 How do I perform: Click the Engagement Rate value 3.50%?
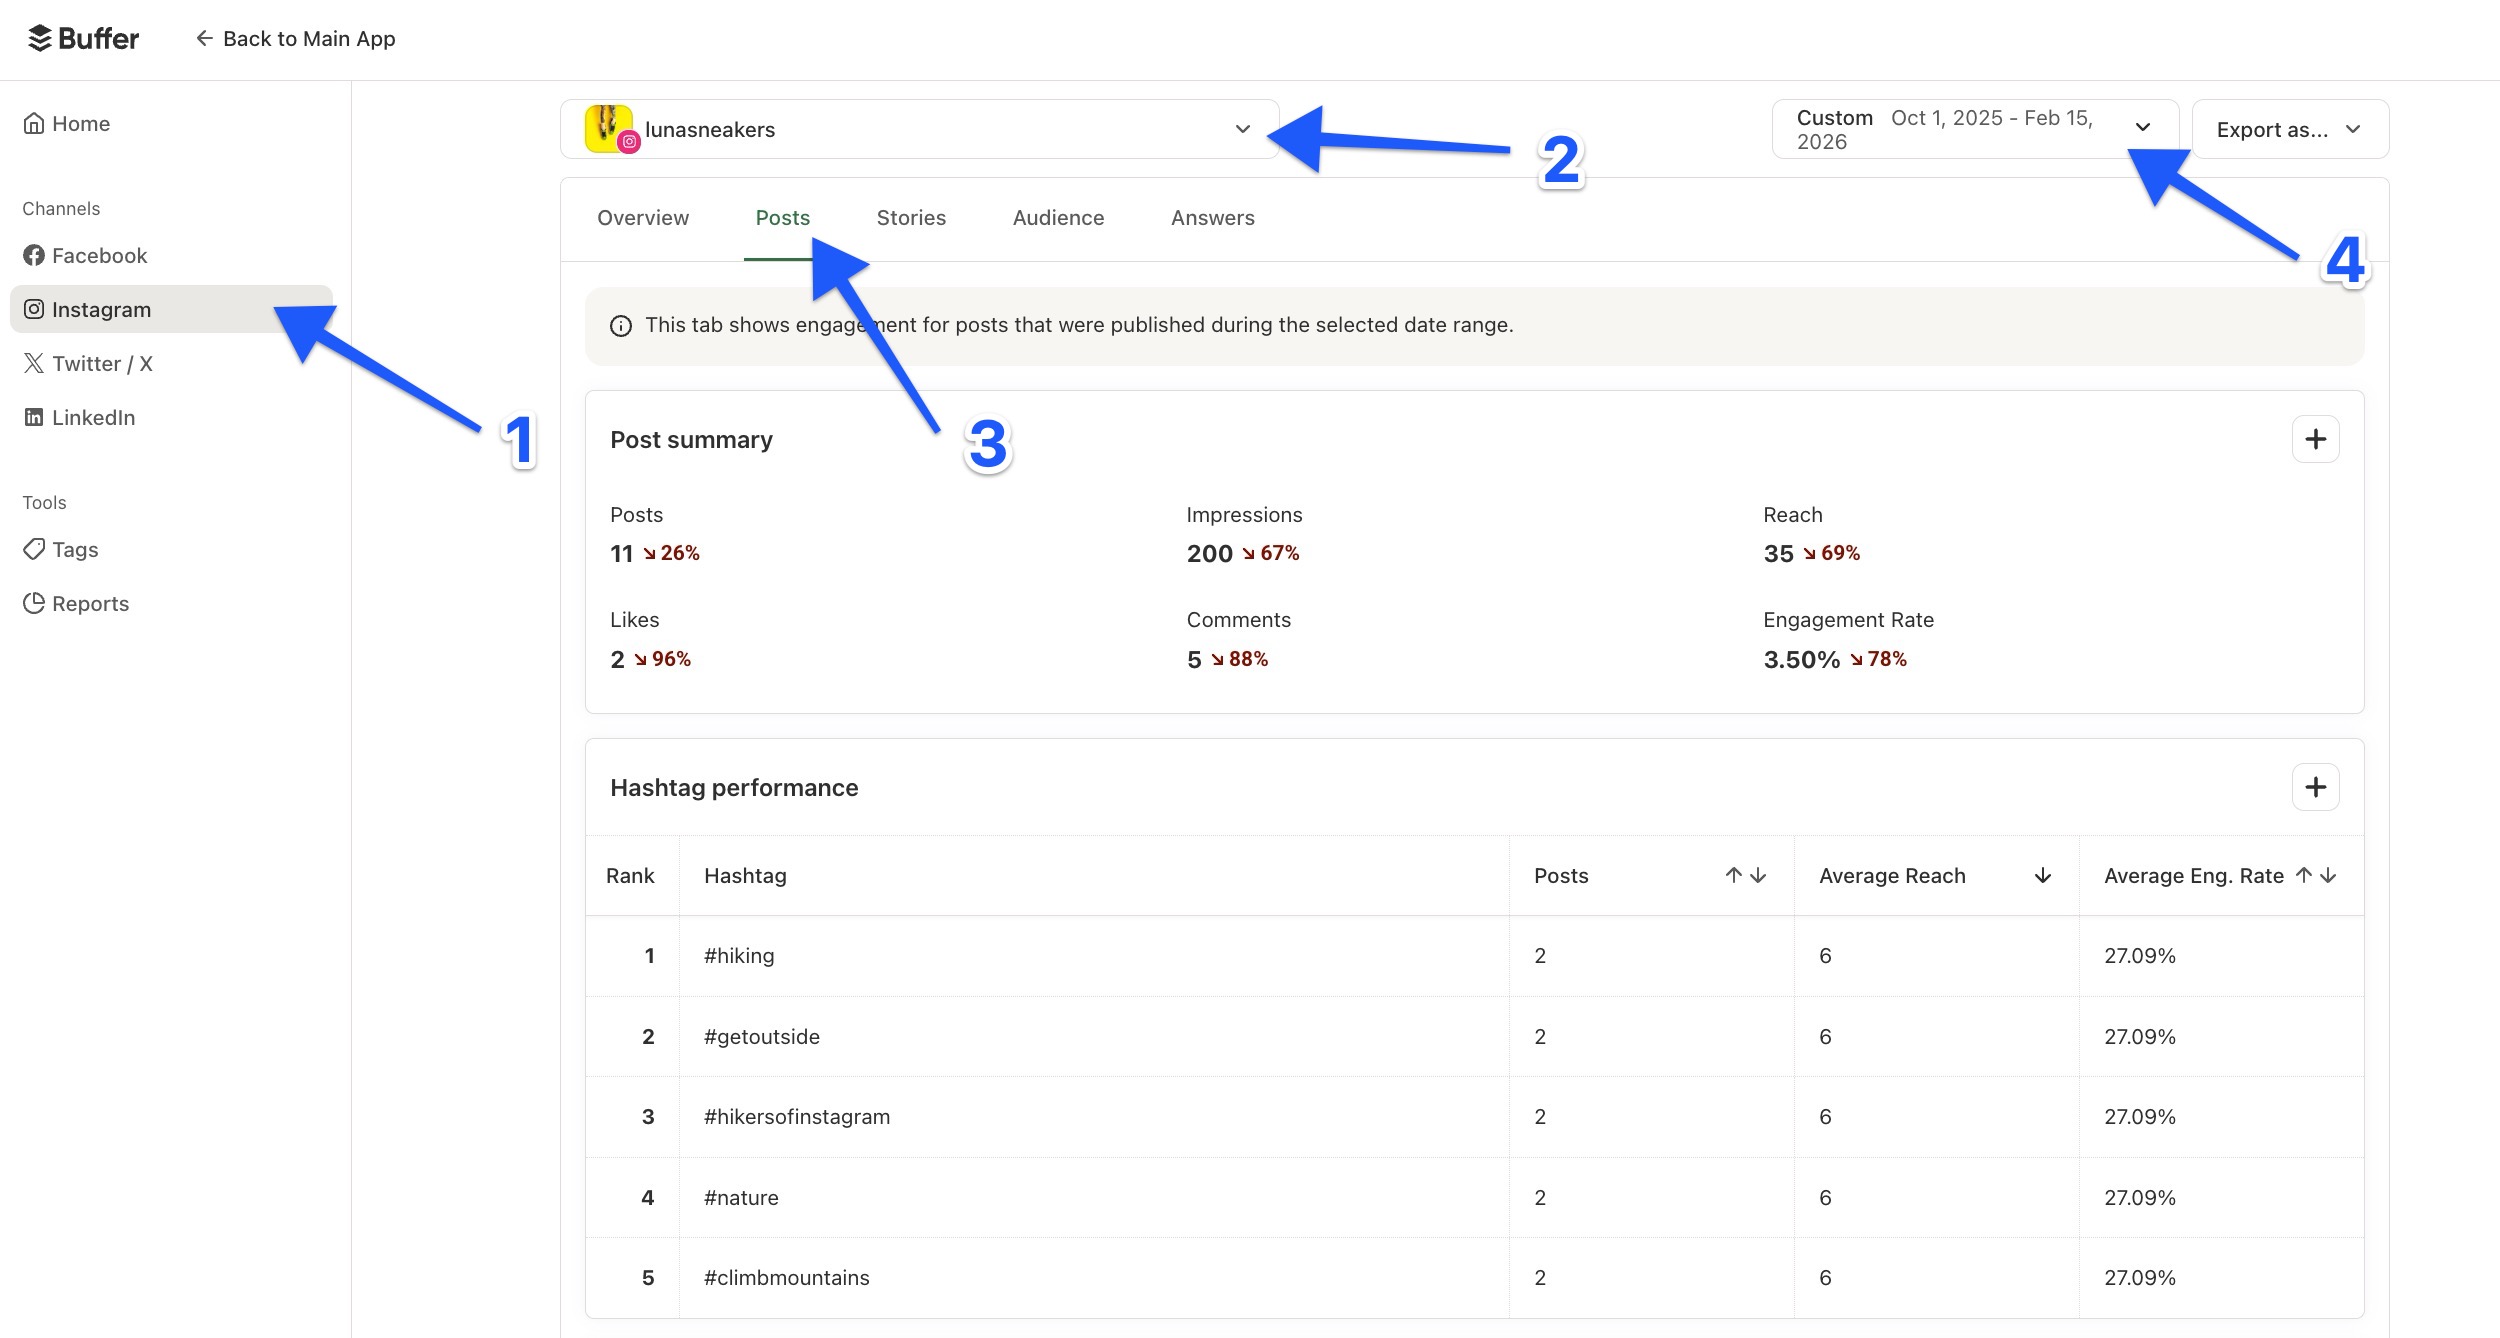pyautogui.click(x=1801, y=659)
